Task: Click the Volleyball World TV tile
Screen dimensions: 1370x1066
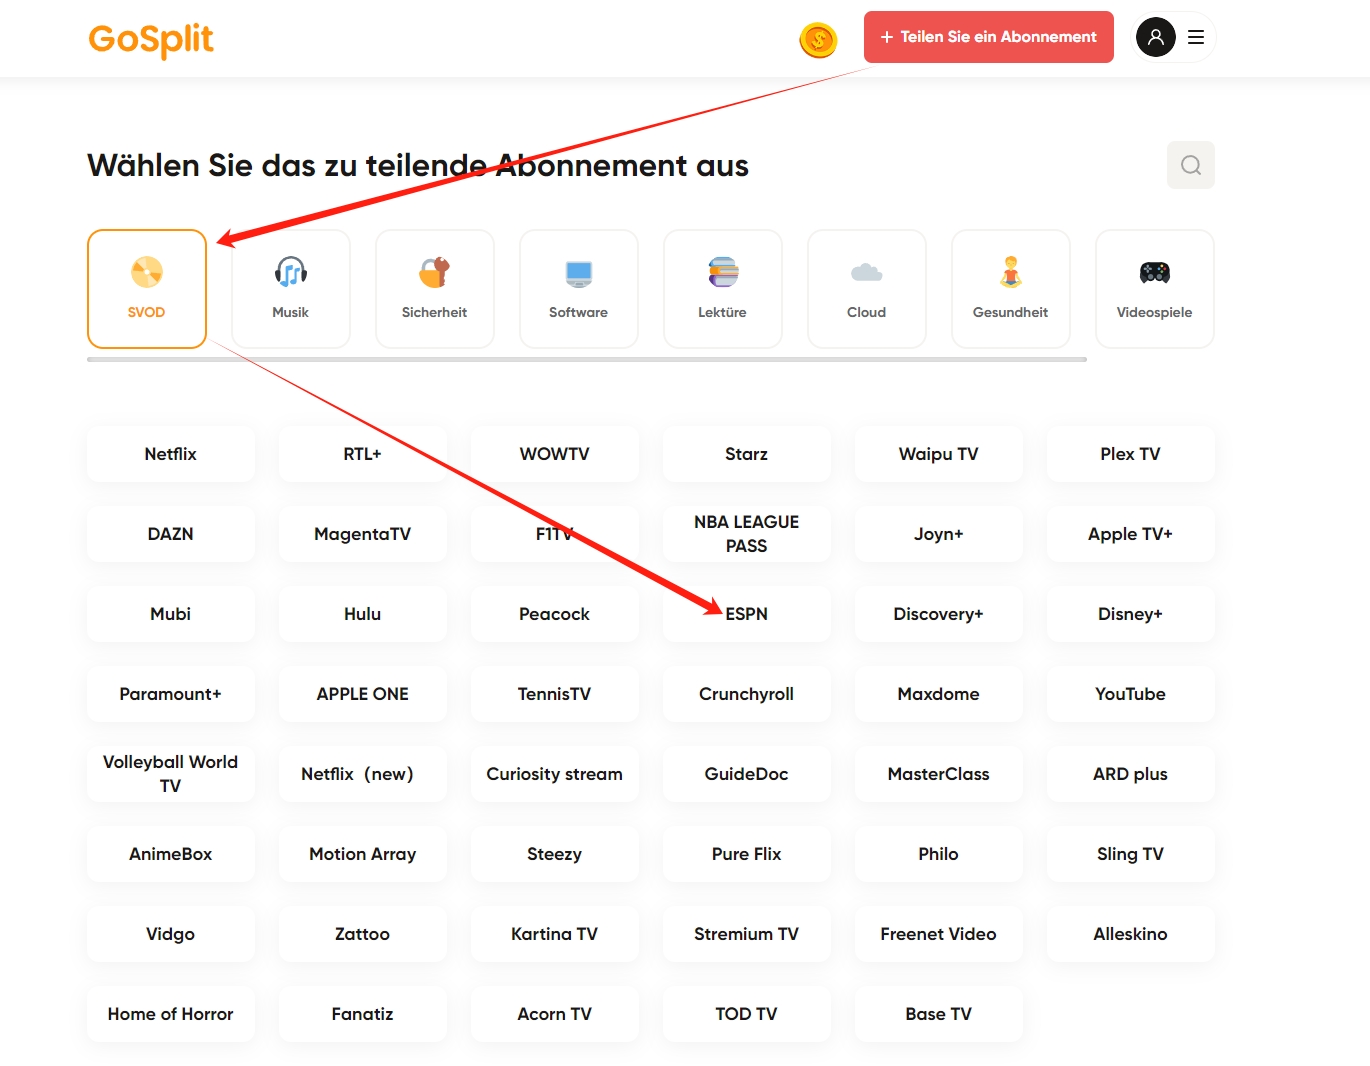Action: [171, 774]
